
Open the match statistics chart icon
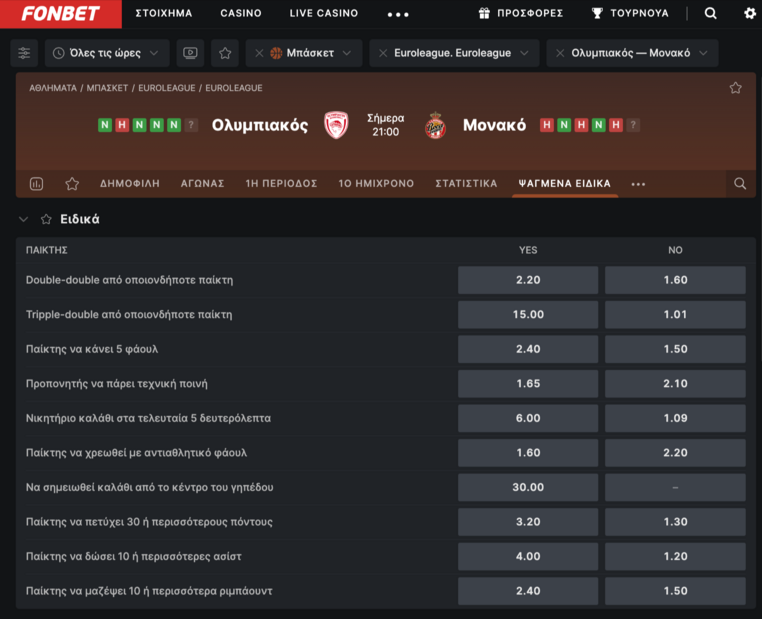(x=36, y=184)
